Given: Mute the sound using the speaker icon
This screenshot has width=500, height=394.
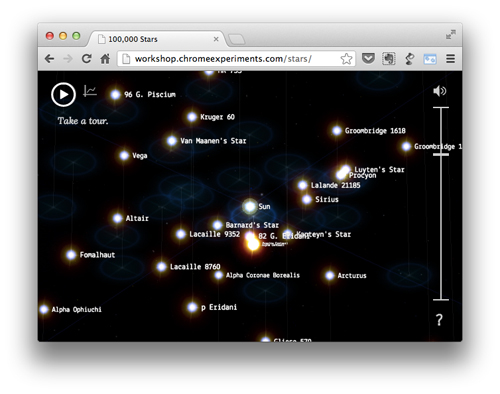Looking at the screenshot, I should 440,91.
